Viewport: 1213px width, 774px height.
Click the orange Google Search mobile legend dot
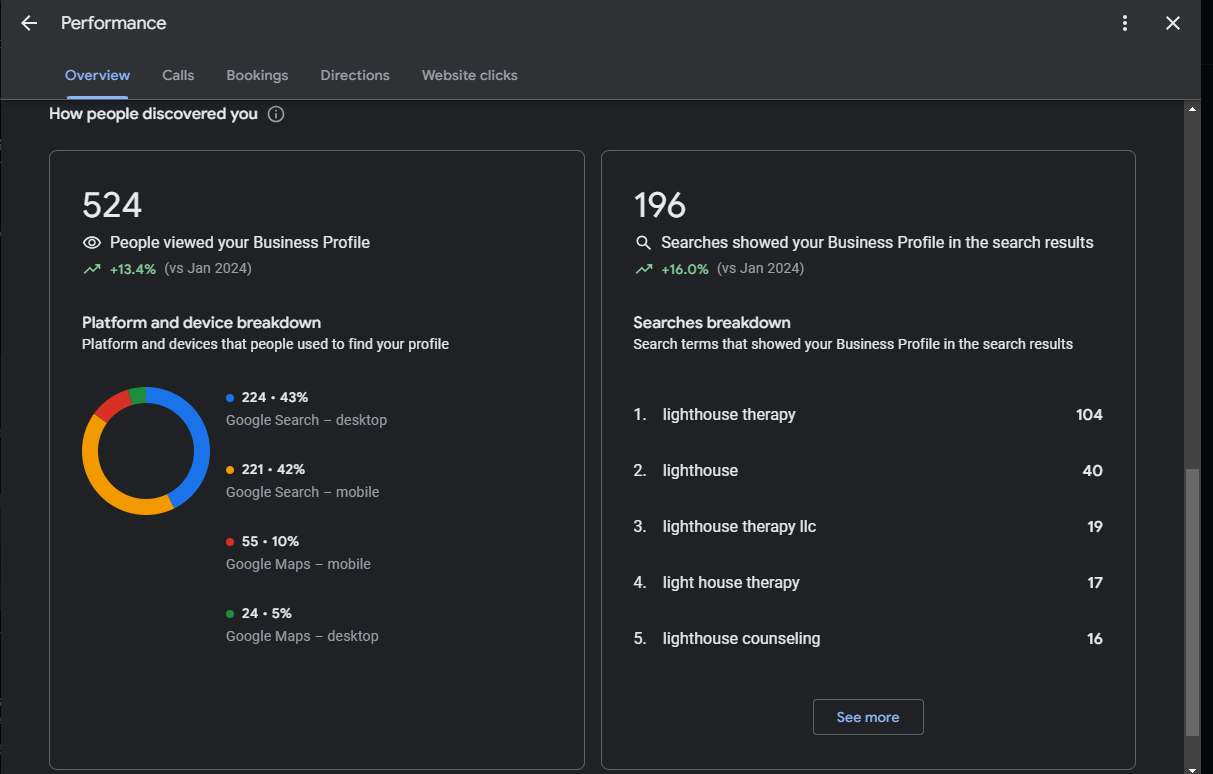230,470
